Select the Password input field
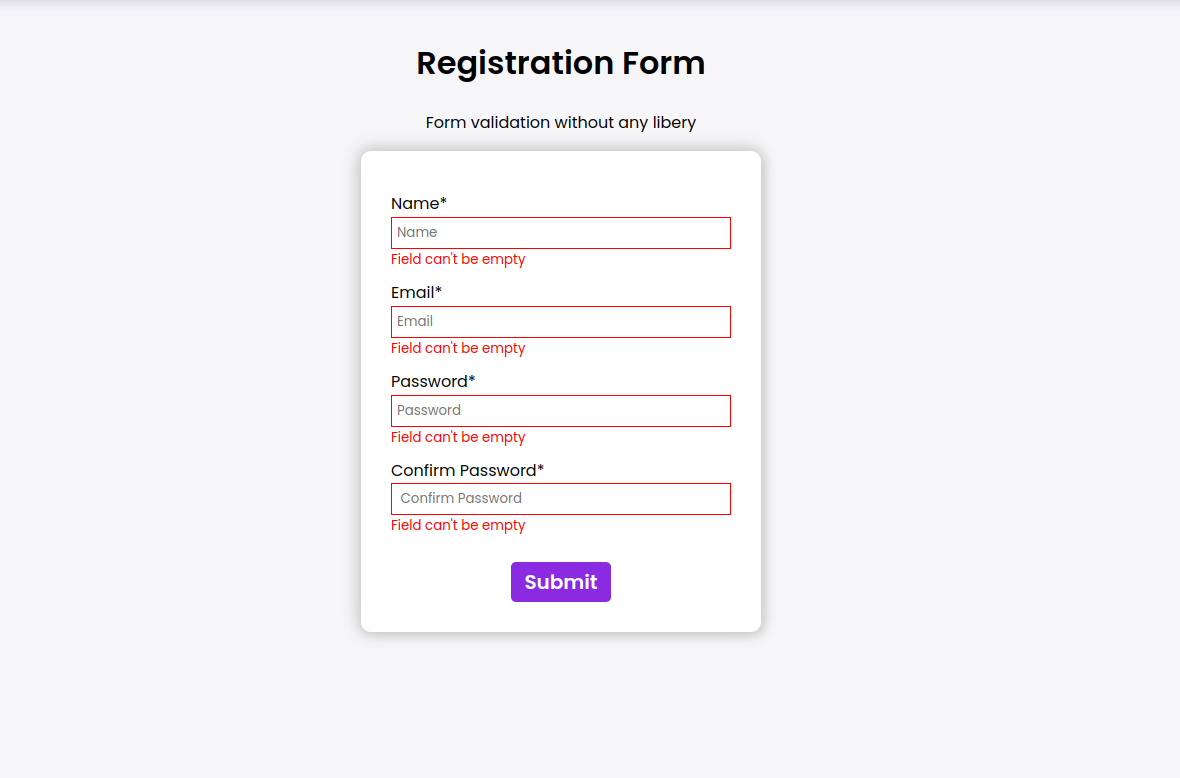 [560, 411]
